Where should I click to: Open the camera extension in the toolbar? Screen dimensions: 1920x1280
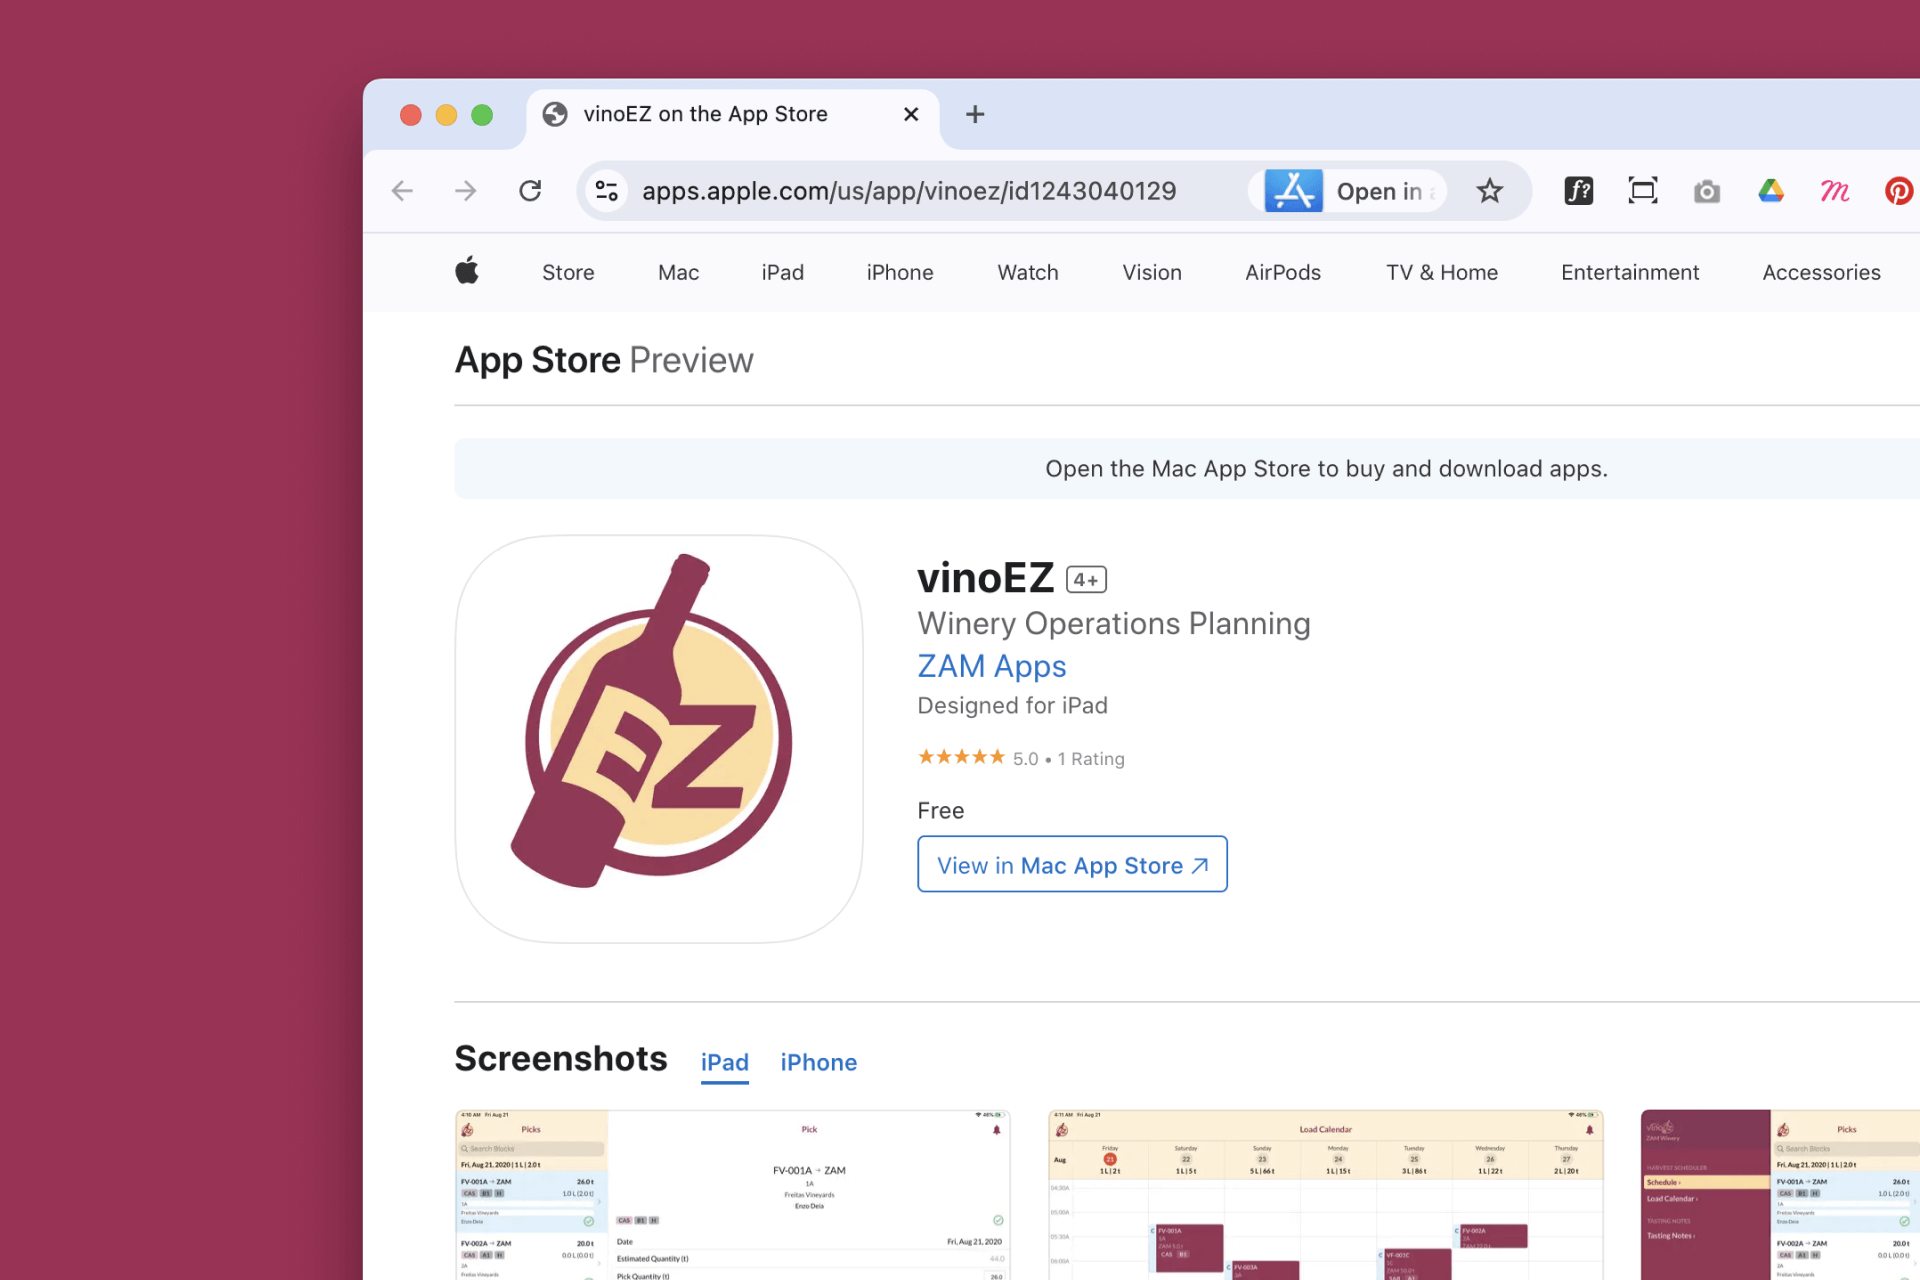[x=1707, y=190]
